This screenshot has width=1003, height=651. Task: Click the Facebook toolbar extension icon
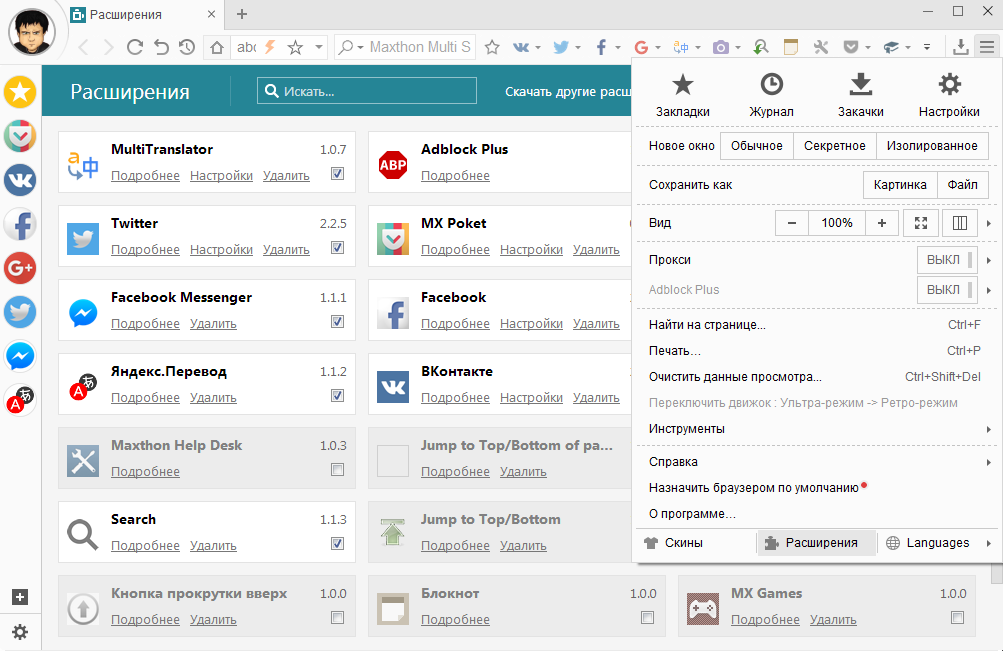pyautogui.click(x=601, y=47)
